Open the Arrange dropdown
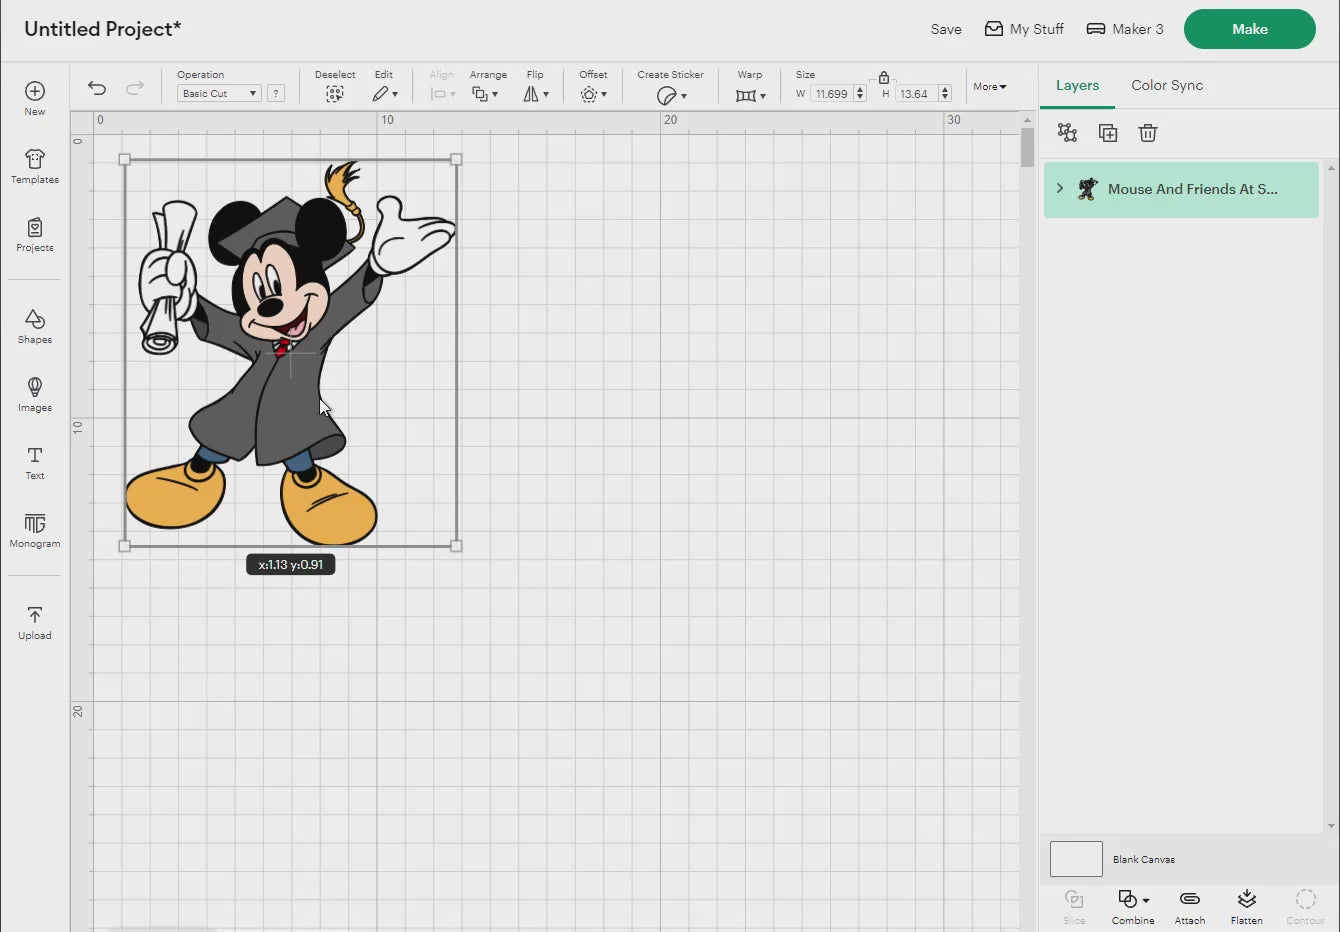Viewport: 1340px width, 932px height. (x=485, y=94)
